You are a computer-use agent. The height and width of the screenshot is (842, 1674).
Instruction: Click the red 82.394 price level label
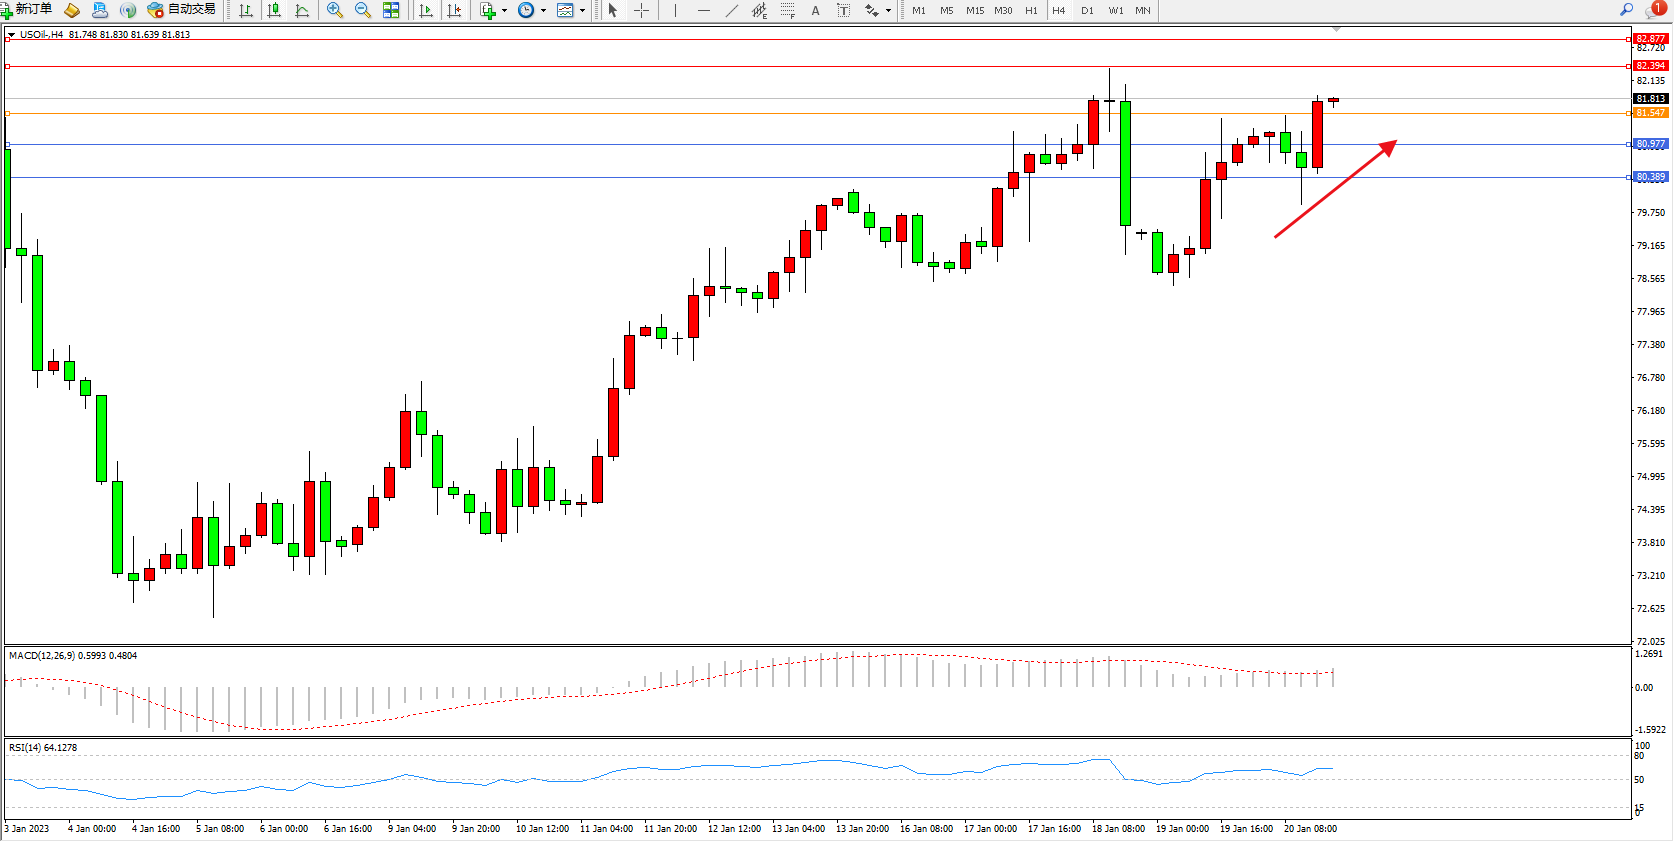[1650, 66]
